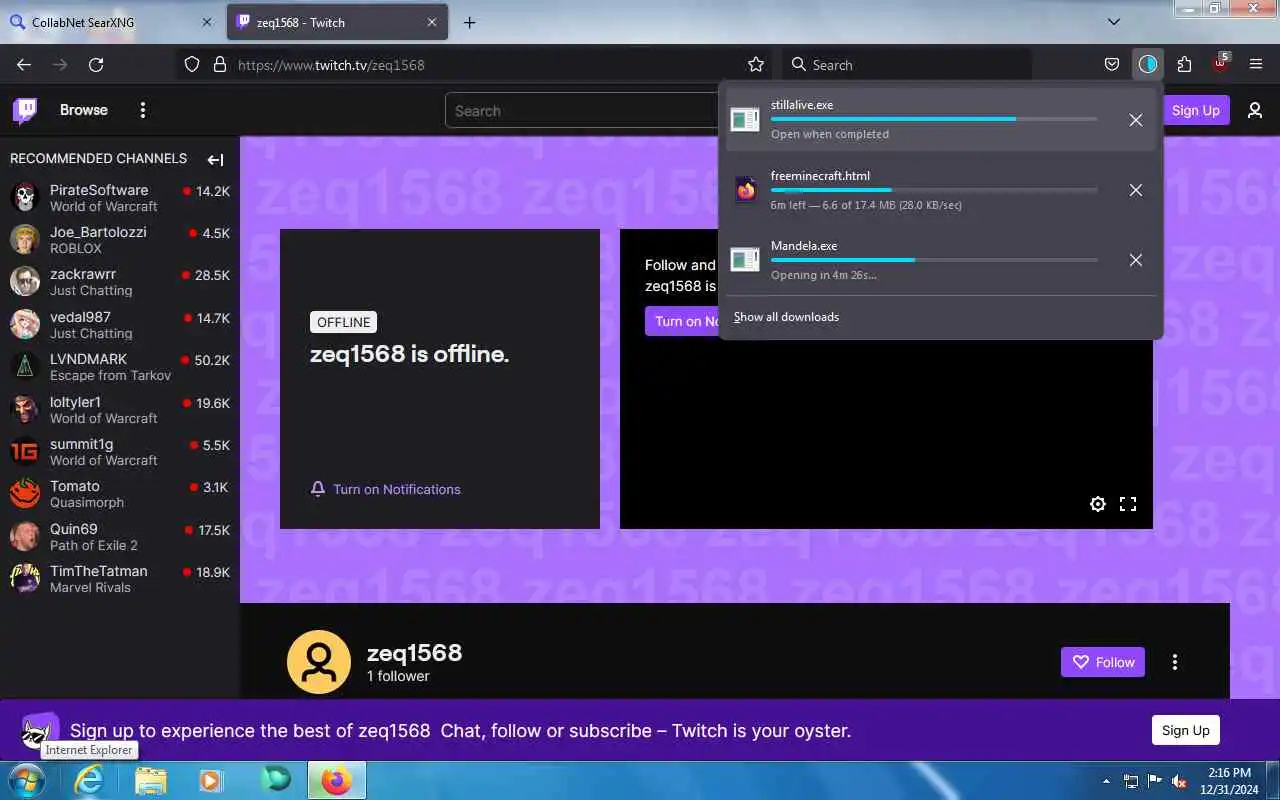Open summit1g channel avatar

(x=25, y=451)
